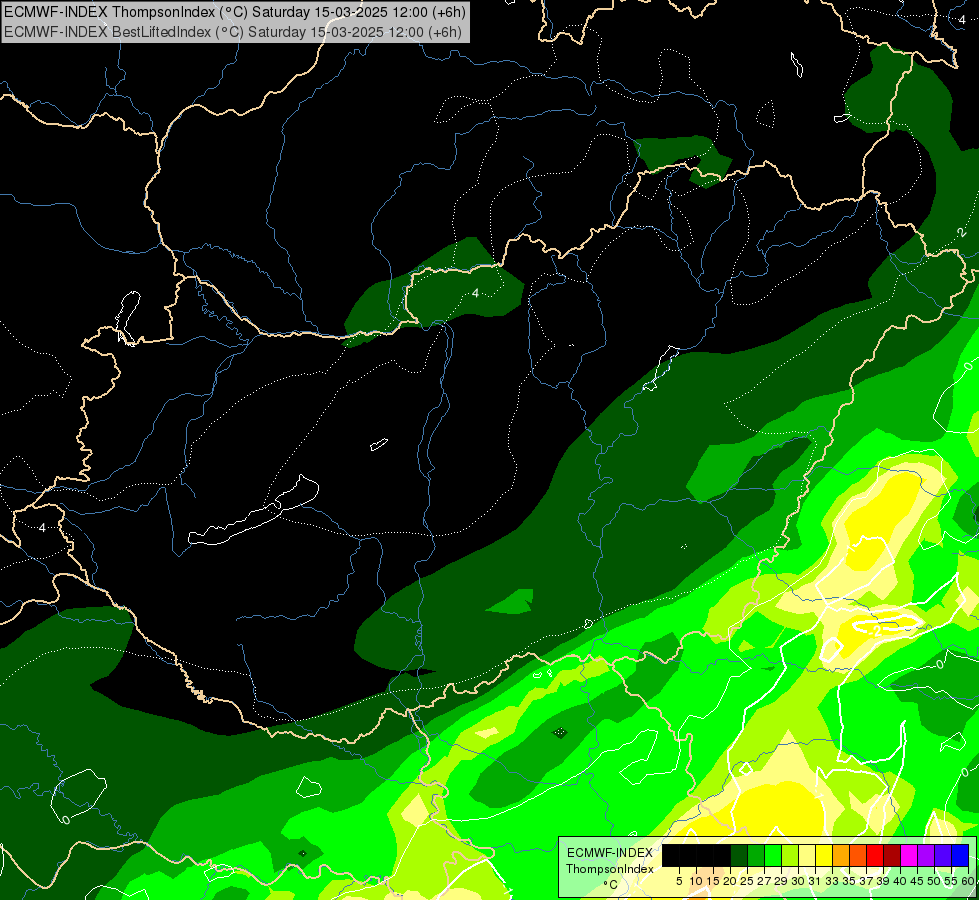Image resolution: width=979 pixels, height=900 pixels.
Task: Click "ECMWF-INDEX" label inside the legend box
Action: pyautogui.click(x=610, y=853)
